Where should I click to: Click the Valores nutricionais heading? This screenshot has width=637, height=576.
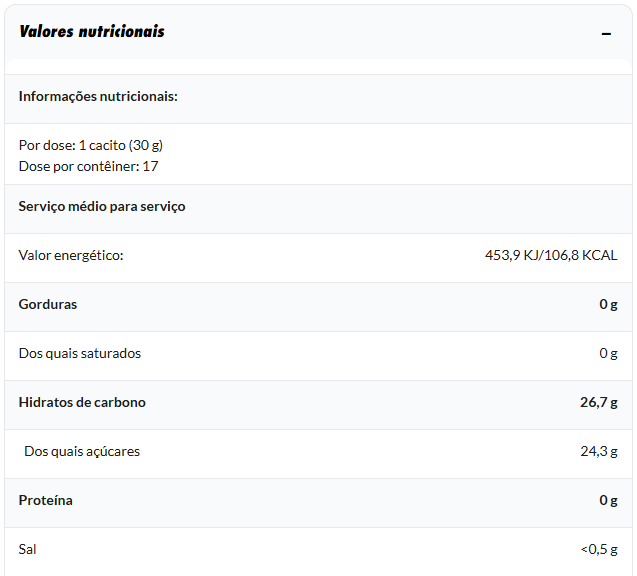(92, 32)
